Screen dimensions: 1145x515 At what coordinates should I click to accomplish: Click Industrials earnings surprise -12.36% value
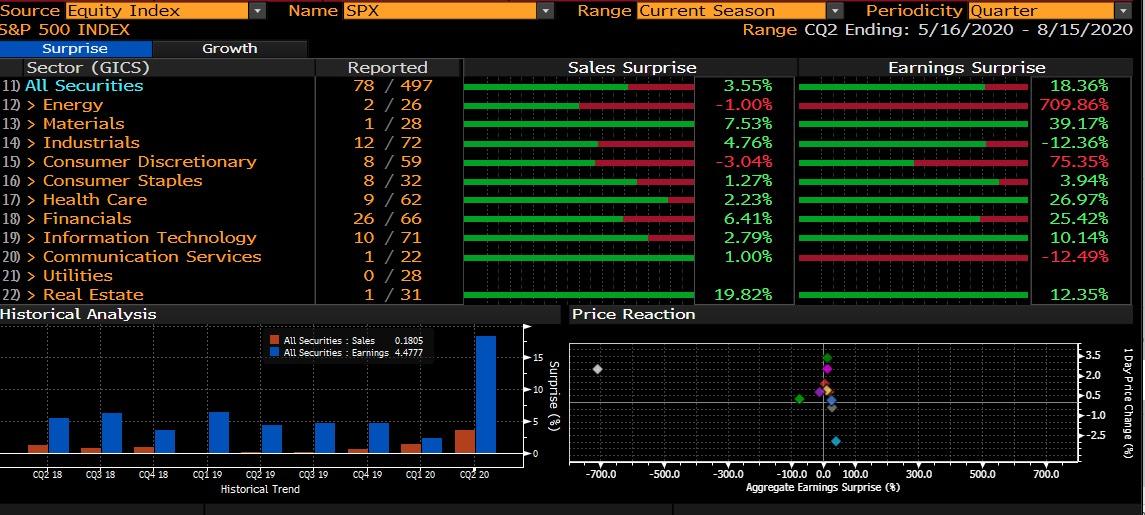coord(1075,142)
